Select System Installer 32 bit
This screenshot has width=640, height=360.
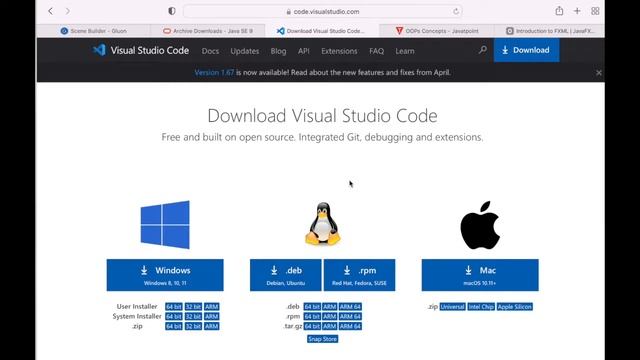(193, 316)
